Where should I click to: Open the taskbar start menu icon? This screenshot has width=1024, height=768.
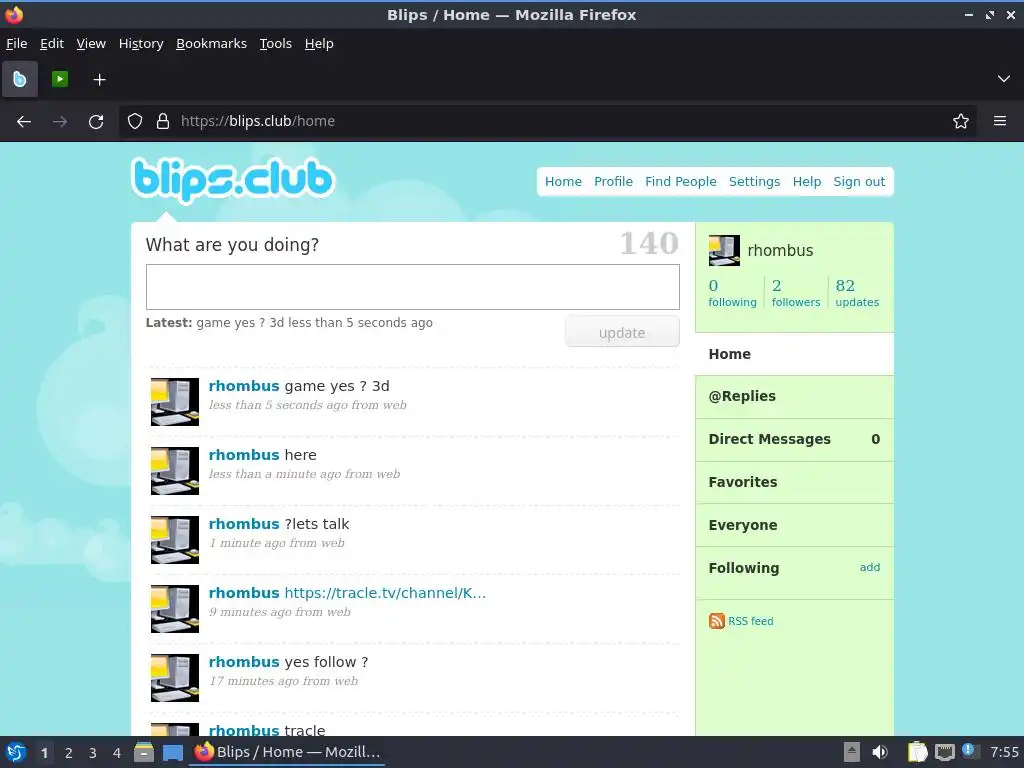pos(16,752)
